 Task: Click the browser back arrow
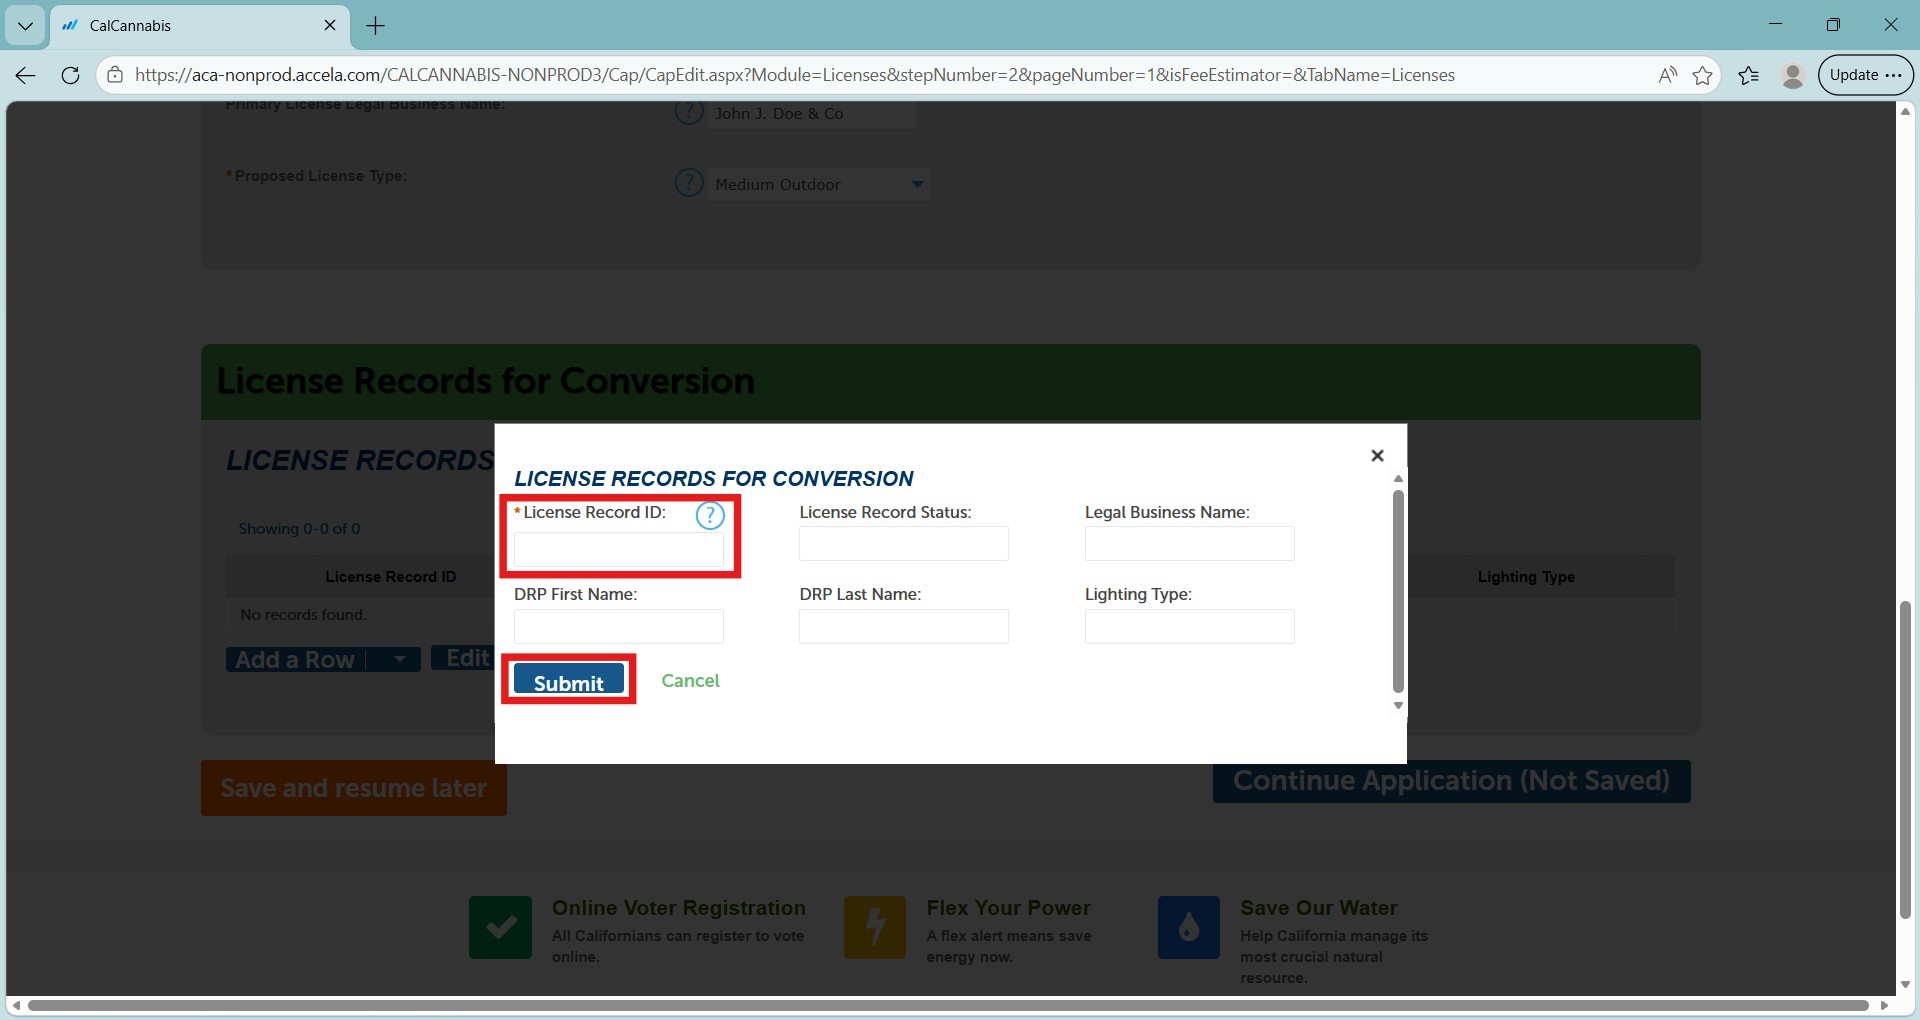pyautogui.click(x=26, y=75)
